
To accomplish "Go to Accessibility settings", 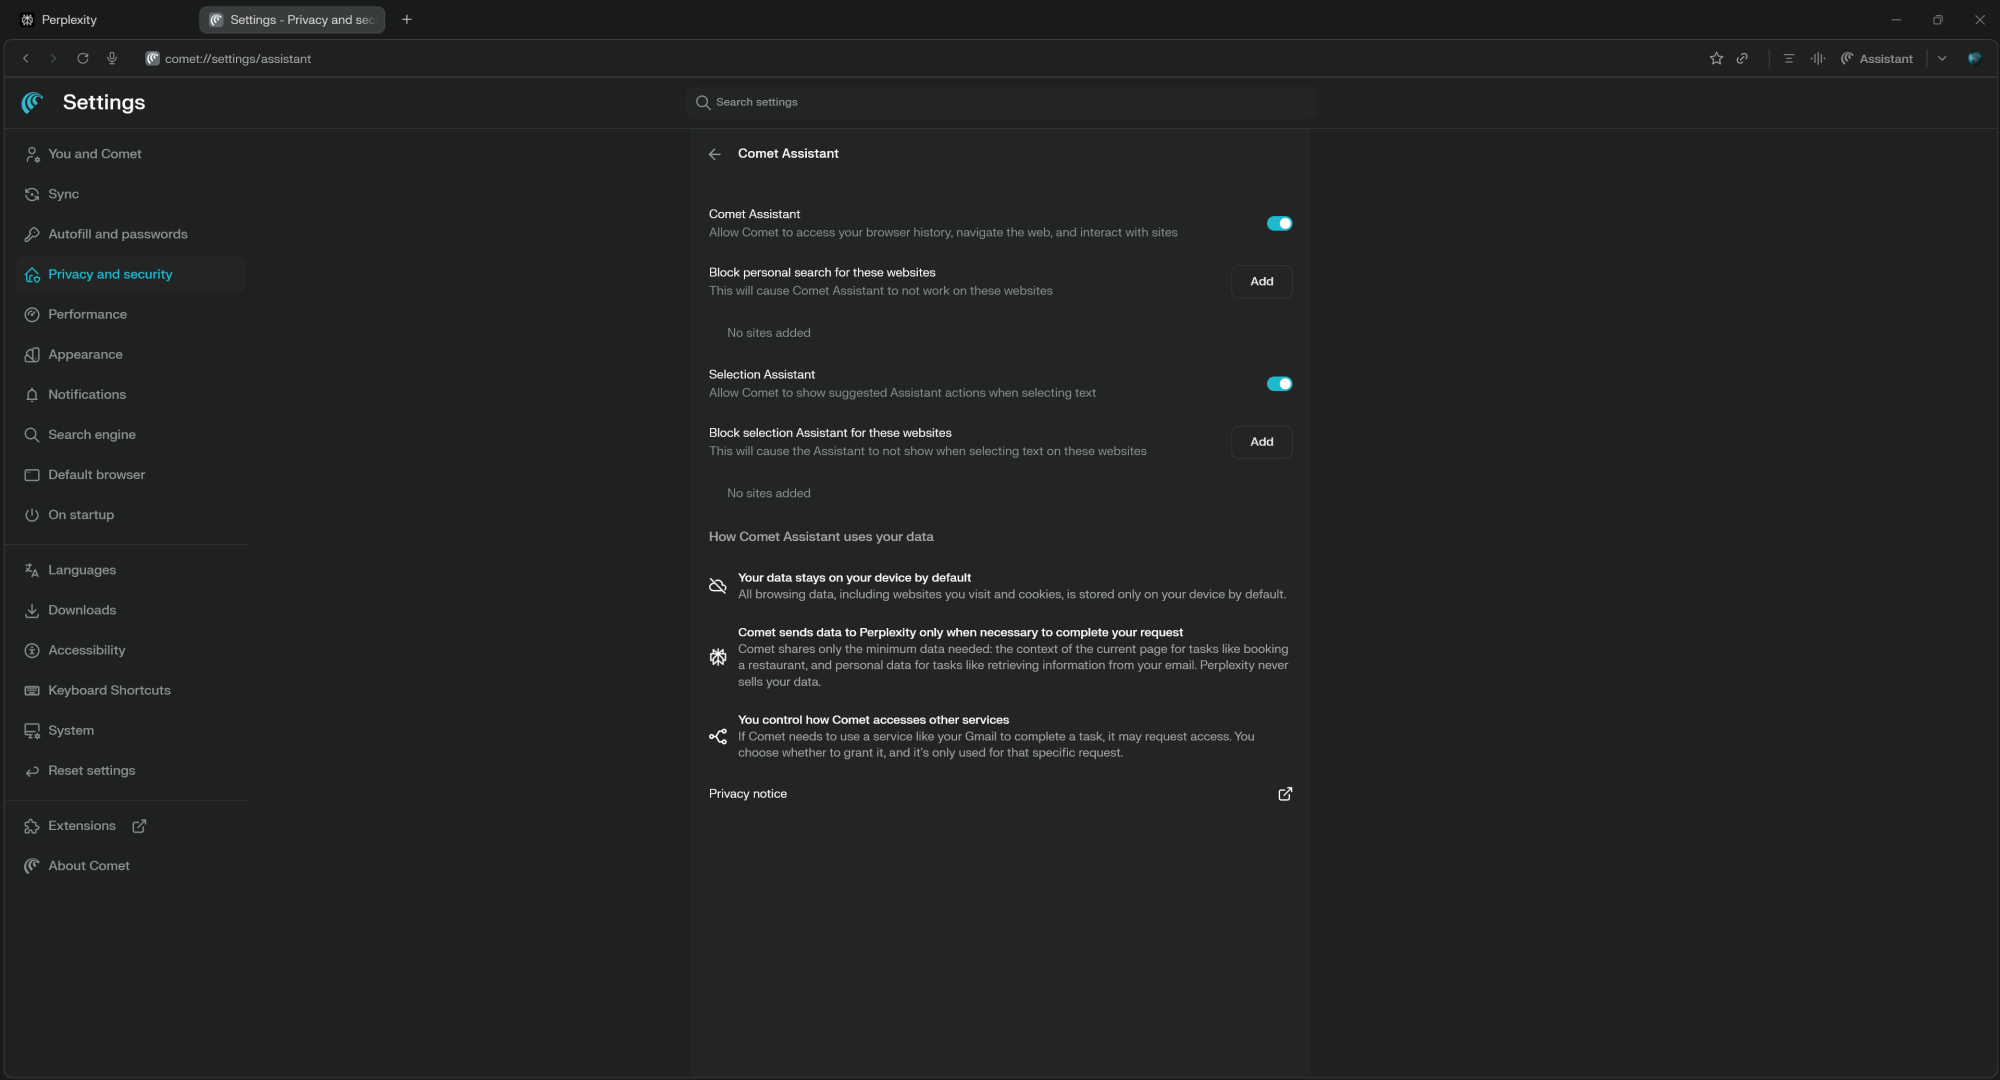I will (130, 650).
